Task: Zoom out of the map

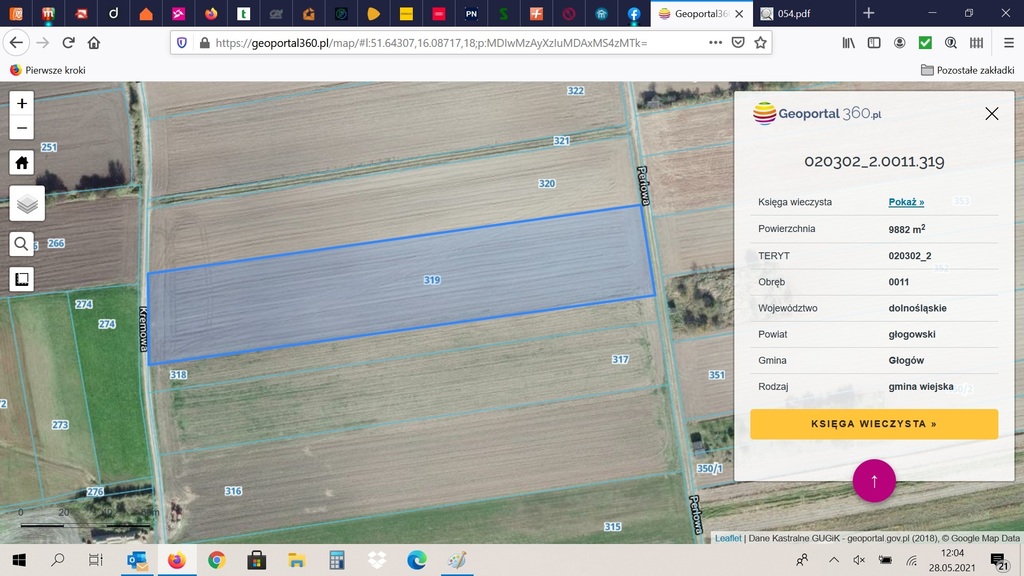Action: (x=22, y=128)
